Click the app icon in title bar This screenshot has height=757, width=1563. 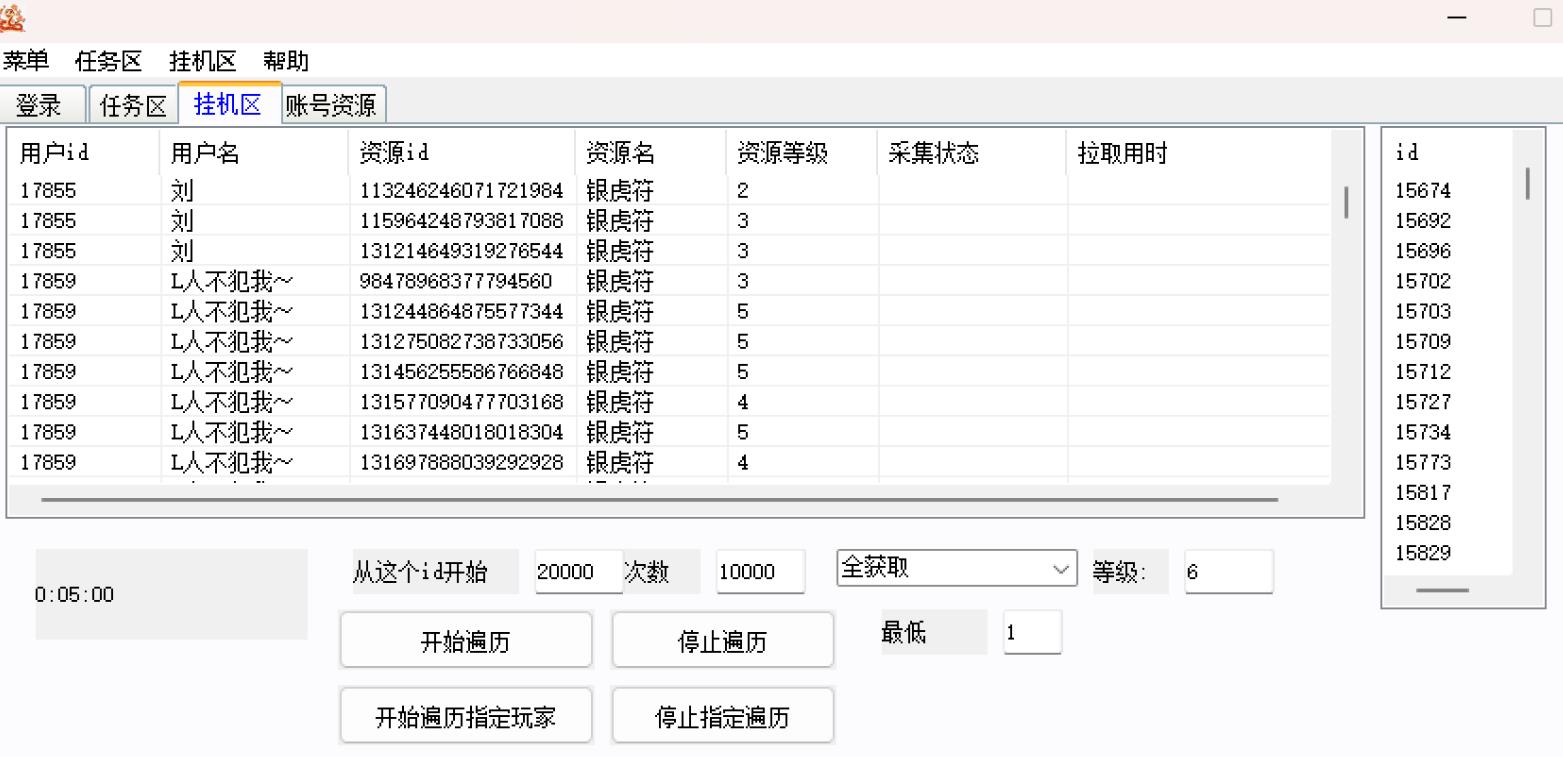pos(14,17)
